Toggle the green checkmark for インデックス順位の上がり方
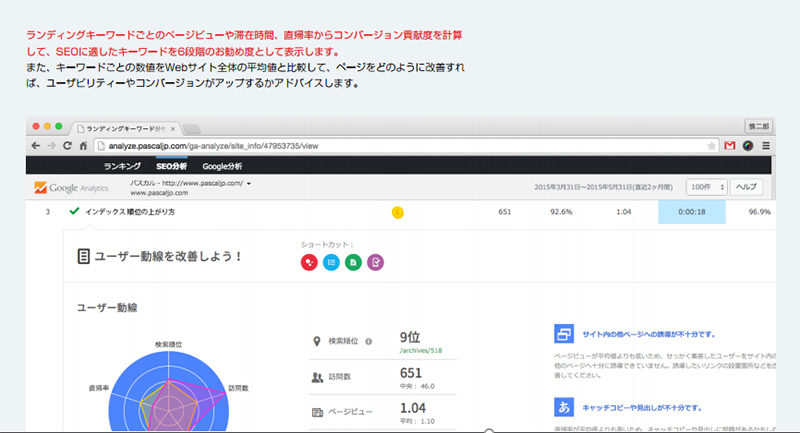The height and width of the screenshot is (433, 800). [x=74, y=212]
